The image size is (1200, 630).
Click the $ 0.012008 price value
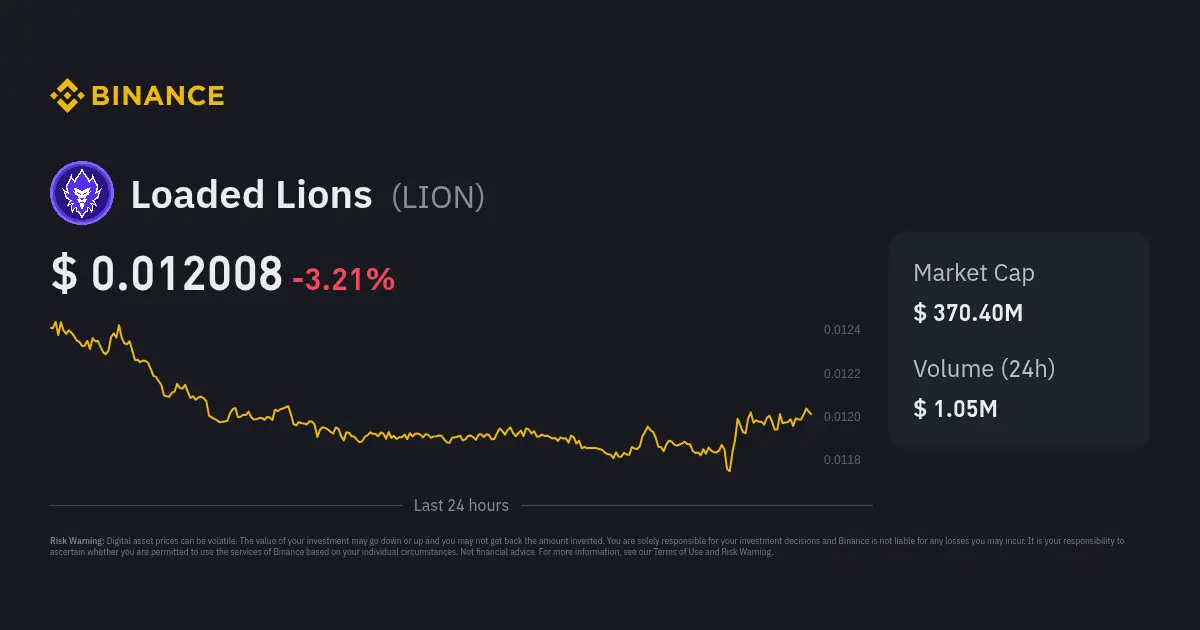[167, 275]
